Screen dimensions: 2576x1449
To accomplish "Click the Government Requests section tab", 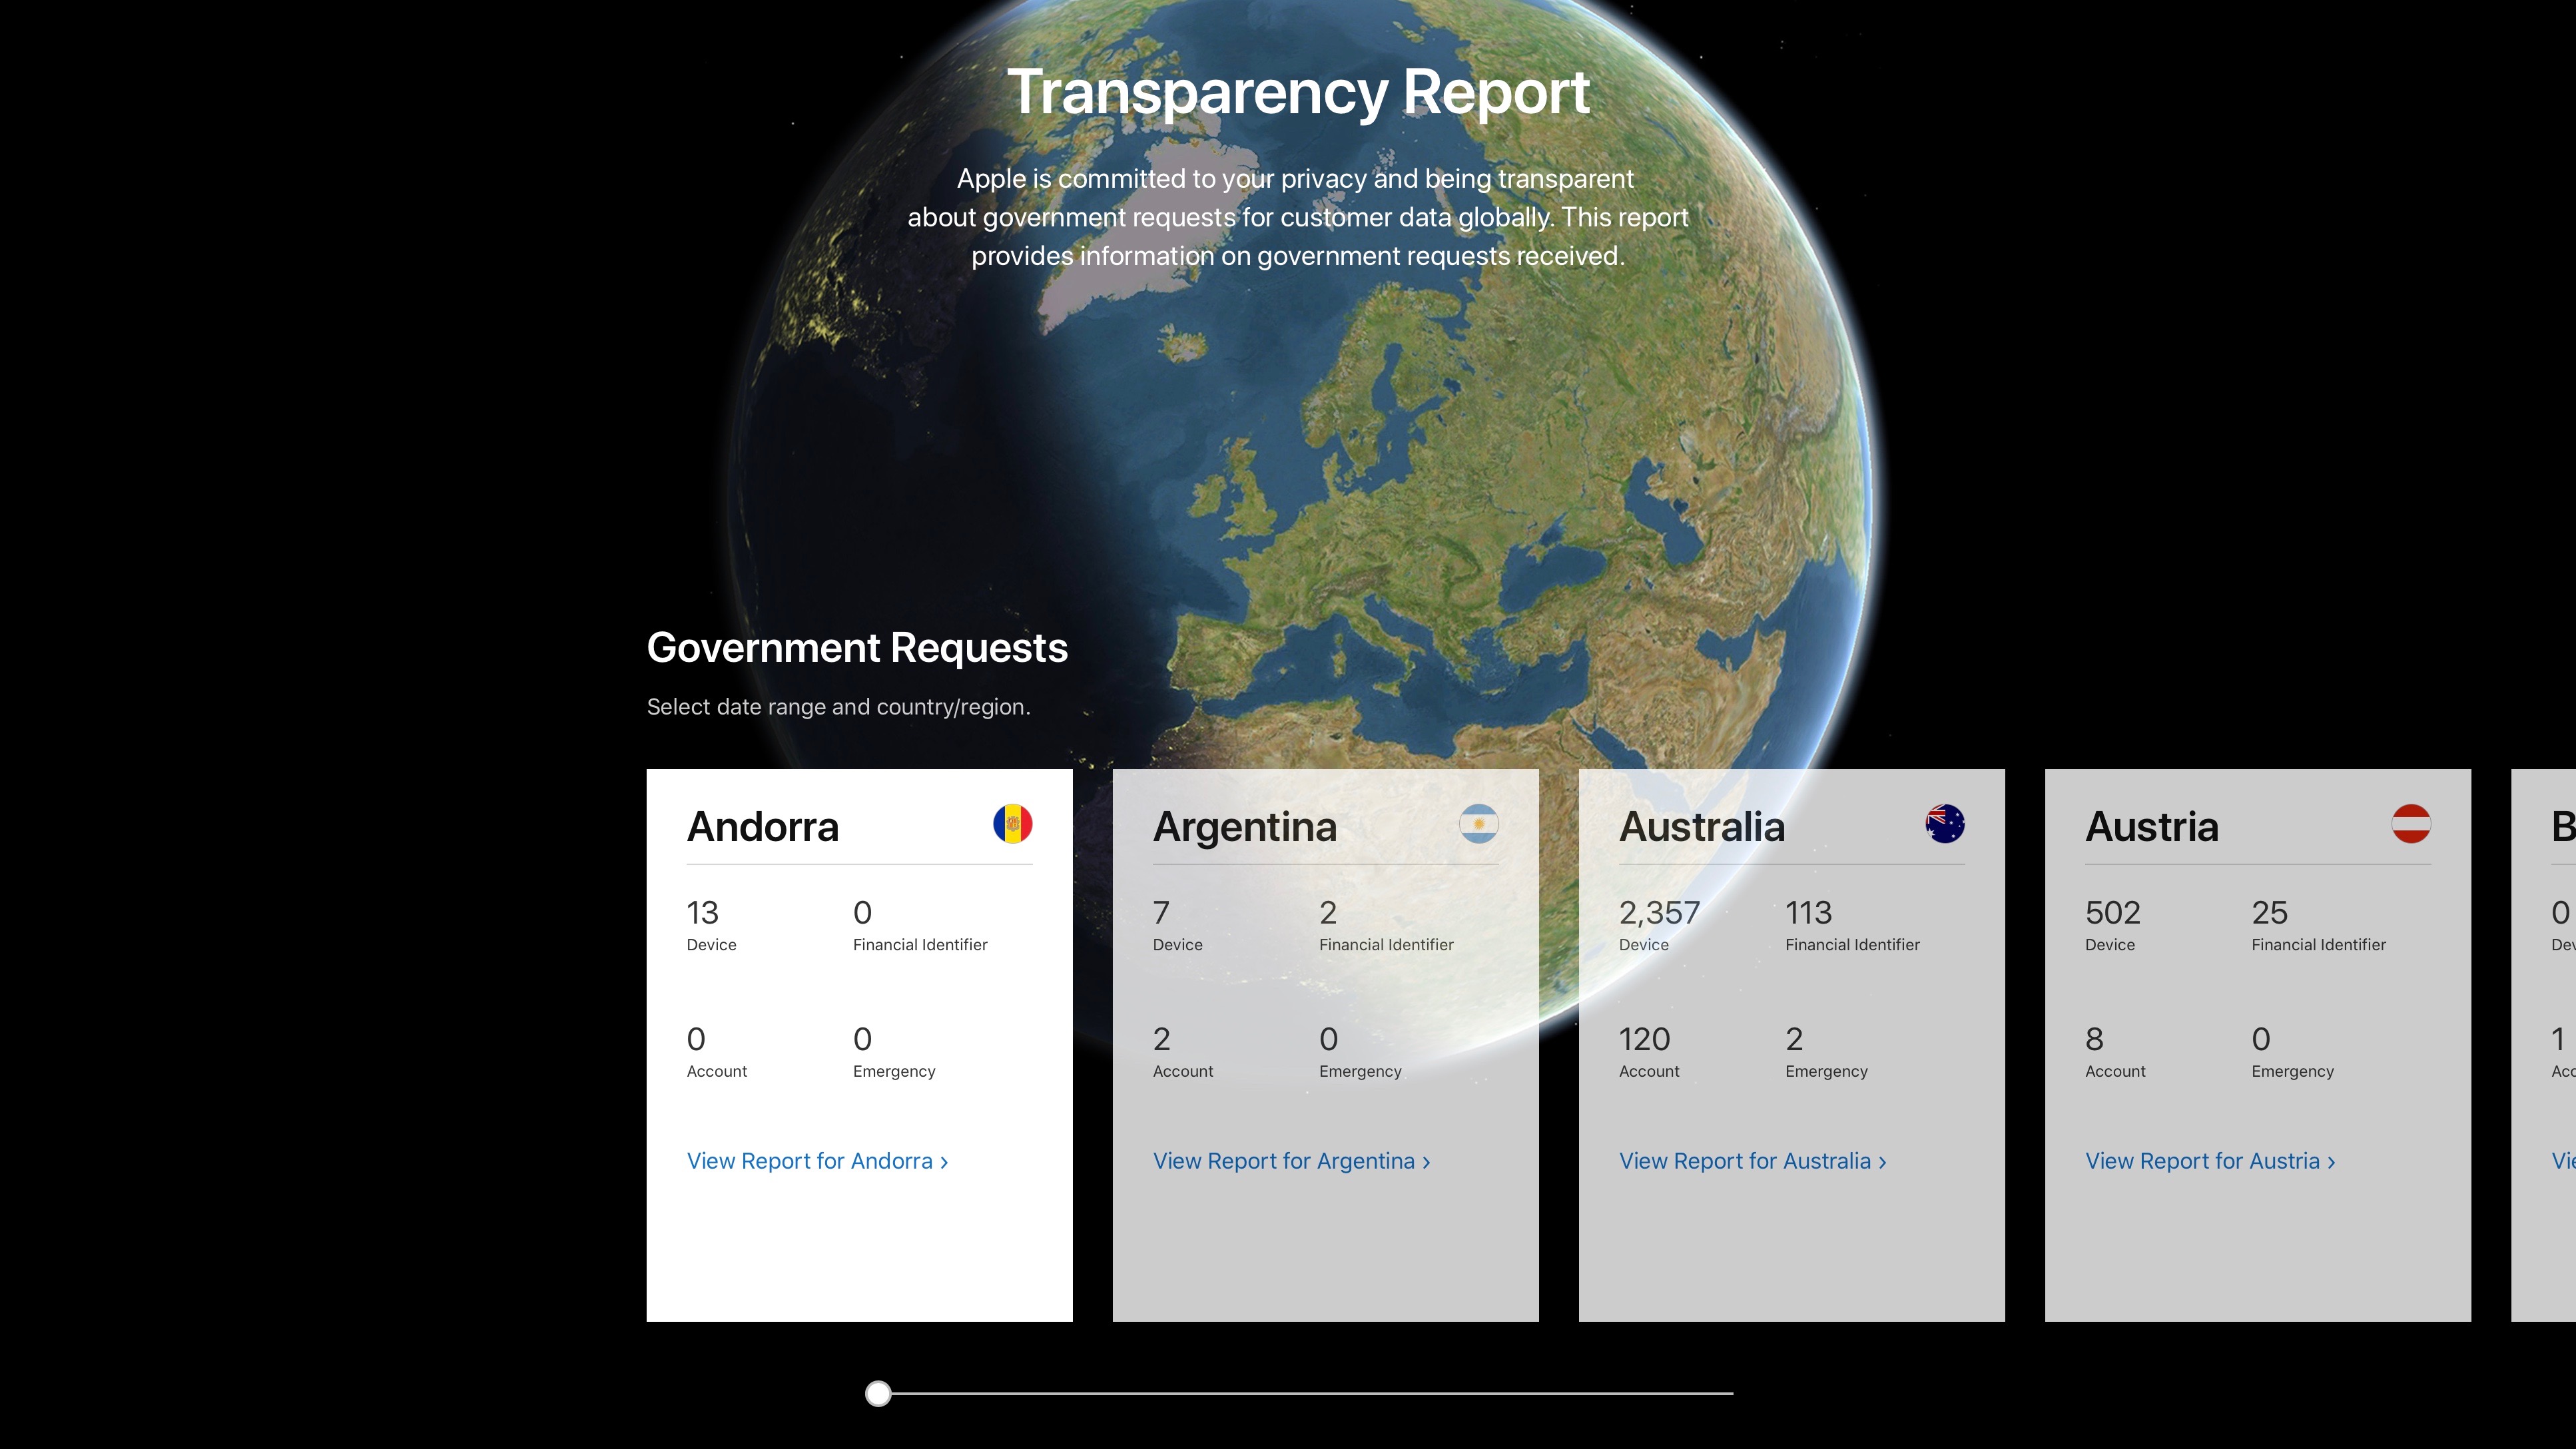I will (x=856, y=647).
